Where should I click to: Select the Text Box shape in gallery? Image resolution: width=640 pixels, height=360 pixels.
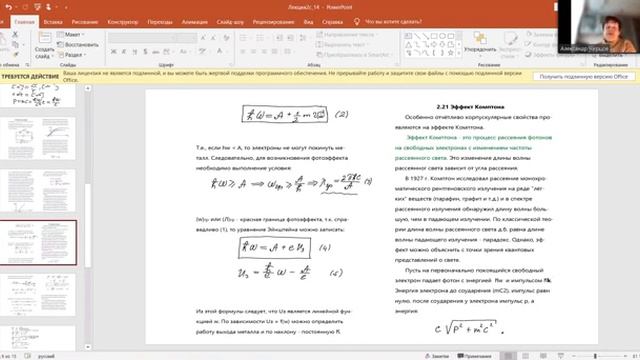tap(408, 36)
